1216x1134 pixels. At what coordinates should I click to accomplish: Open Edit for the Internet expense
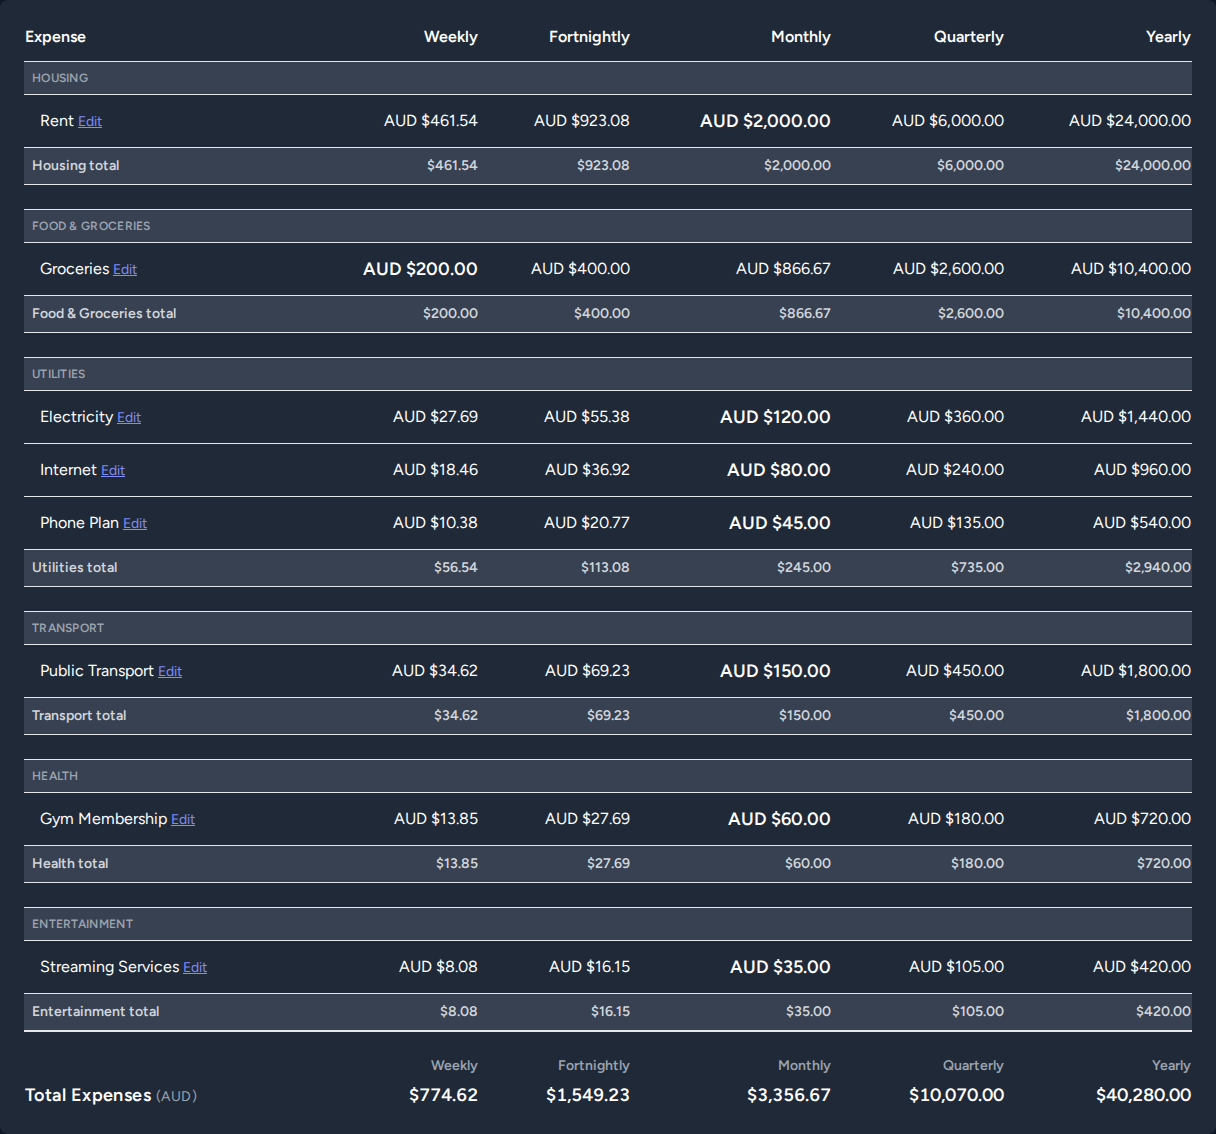pyautogui.click(x=113, y=470)
